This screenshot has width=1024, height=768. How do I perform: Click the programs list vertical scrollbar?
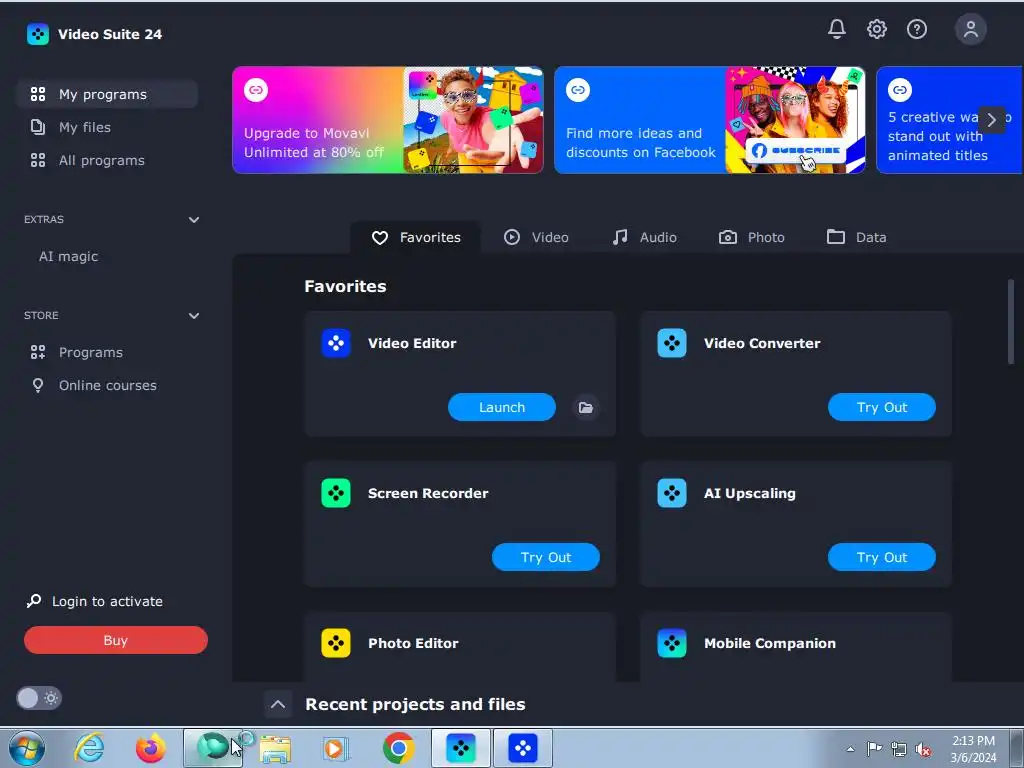pyautogui.click(x=1010, y=321)
